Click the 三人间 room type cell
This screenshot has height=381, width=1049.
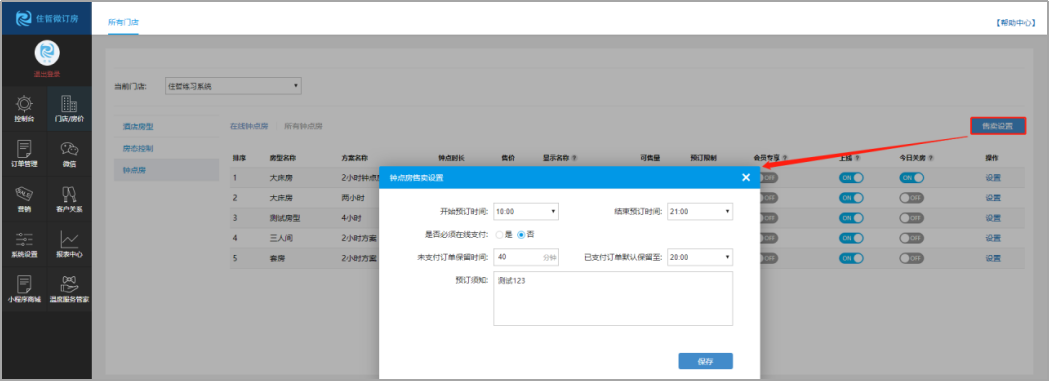281,238
